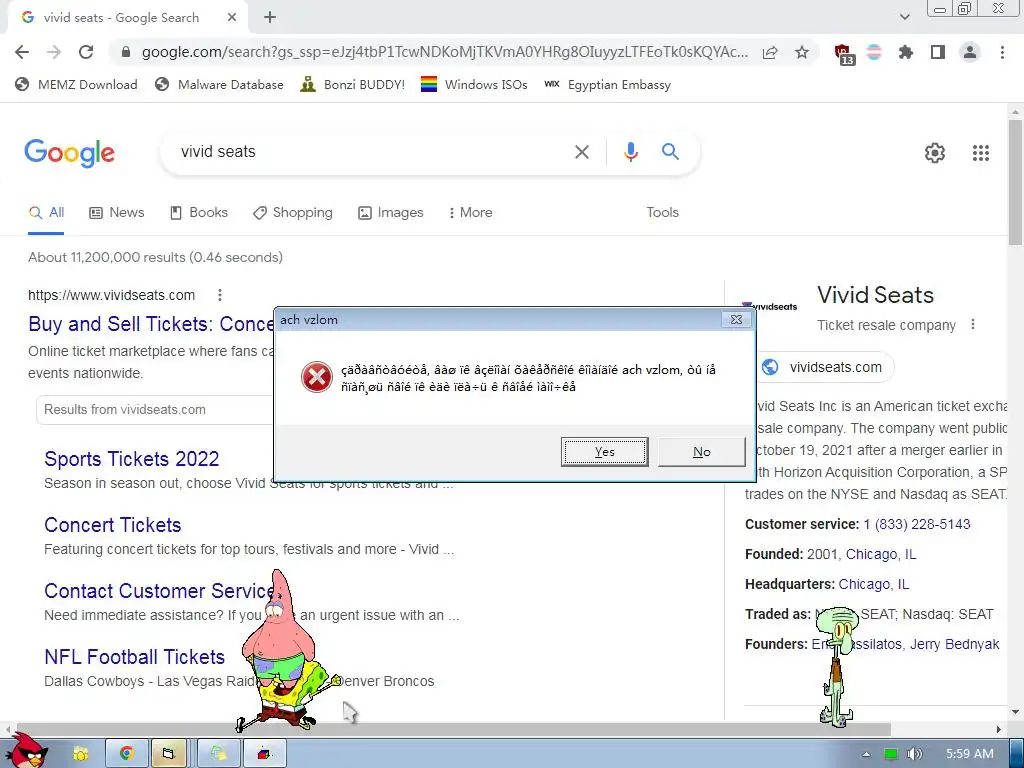Open the NFL Football Tickets link
Viewport: 1024px width, 768px height.
click(135, 657)
